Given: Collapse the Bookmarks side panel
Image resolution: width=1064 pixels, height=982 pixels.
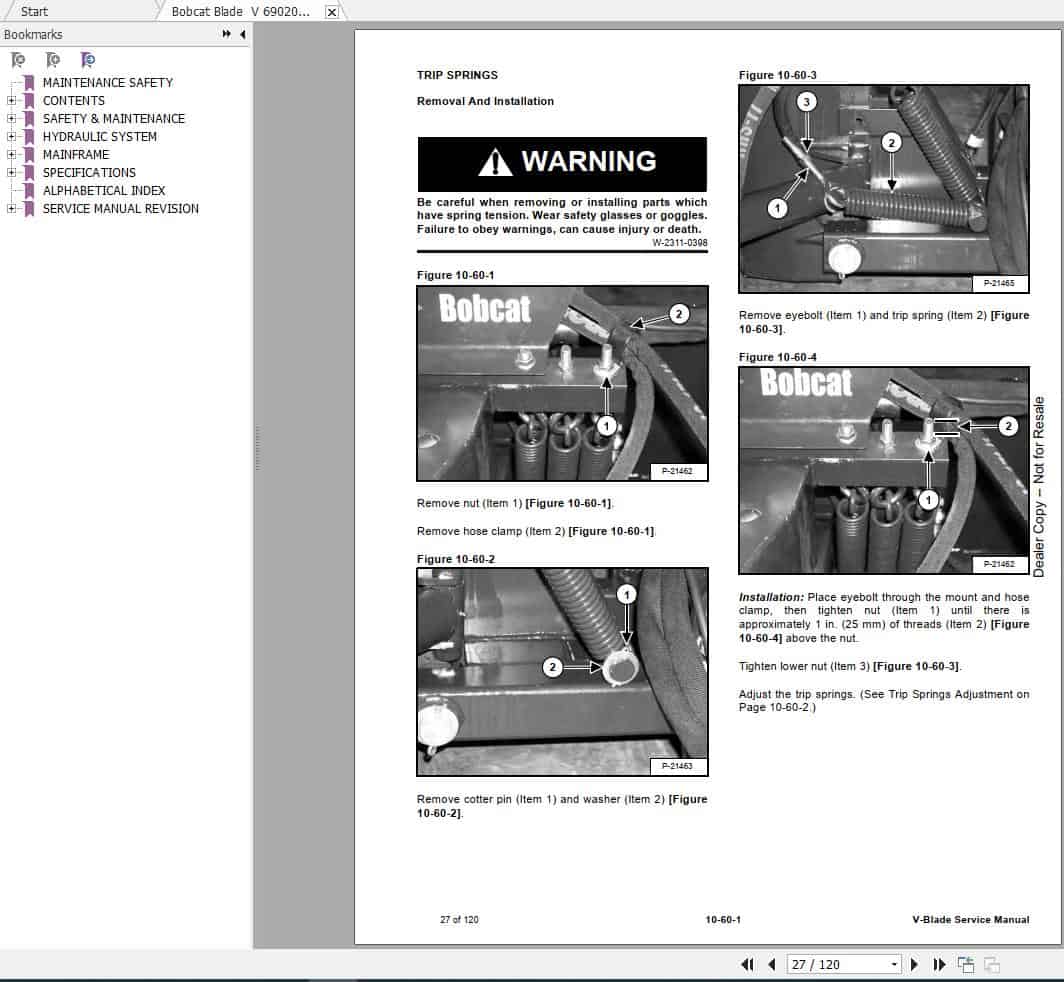Looking at the screenshot, I should (x=243, y=33).
